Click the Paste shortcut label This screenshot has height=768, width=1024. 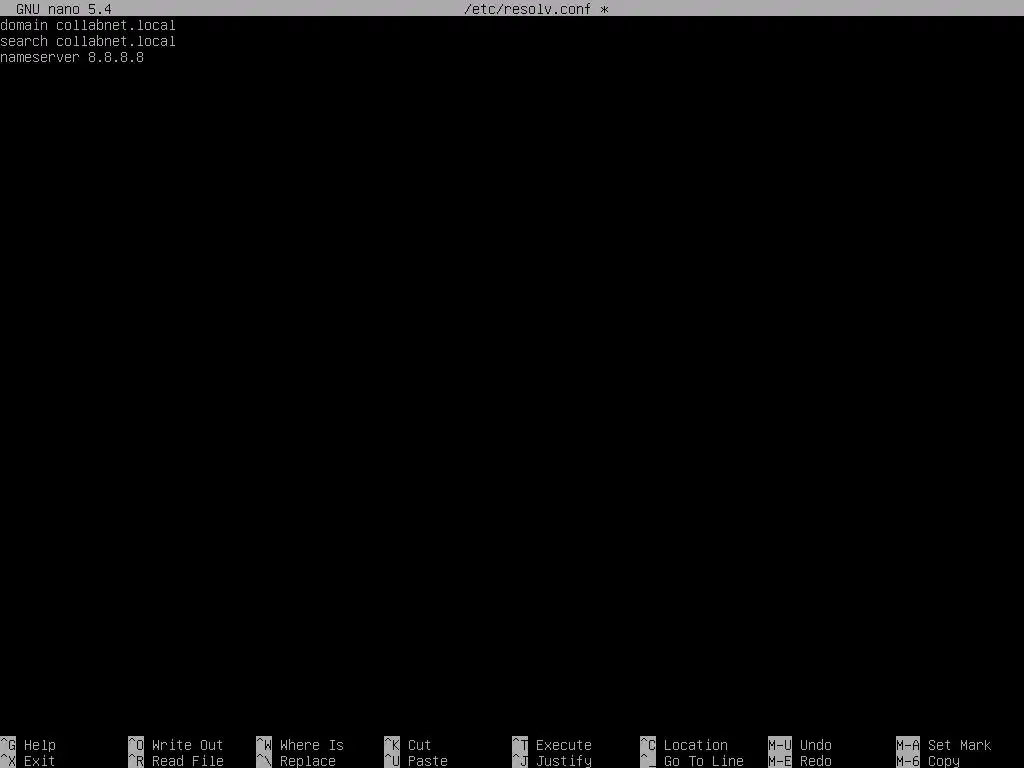point(428,761)
